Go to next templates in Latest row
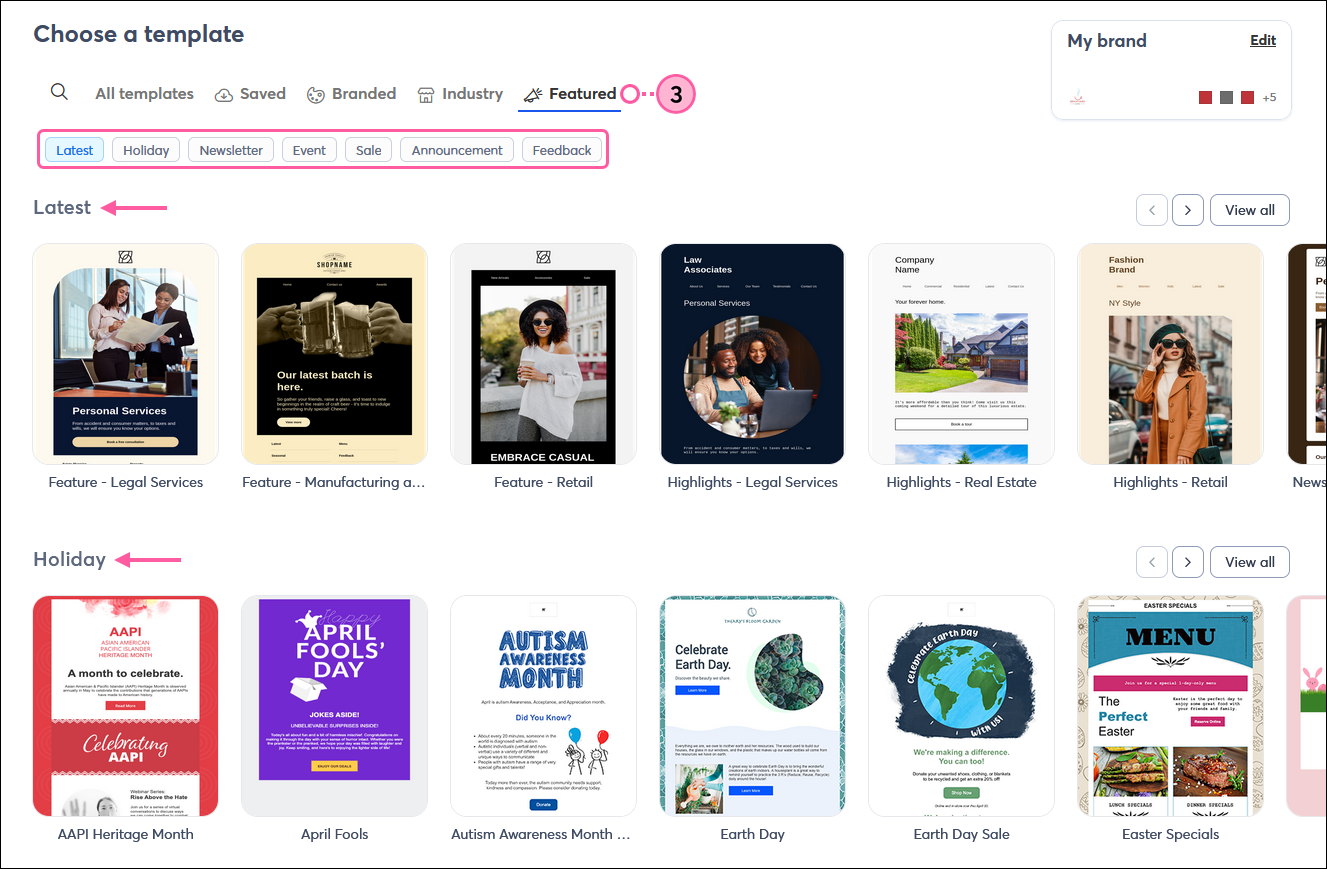Screen dimensions: 1327x869 point(1187,210)
